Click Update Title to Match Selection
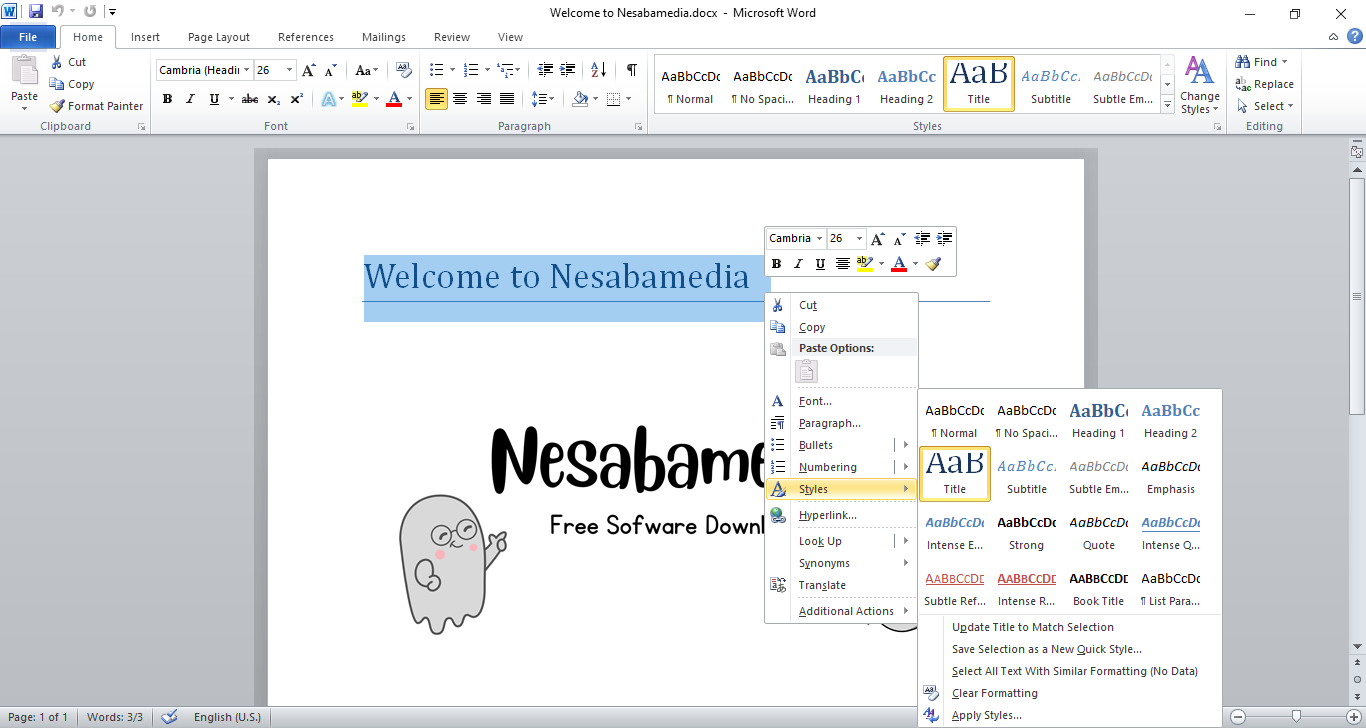The image size is (1366, 728). 1032,627
